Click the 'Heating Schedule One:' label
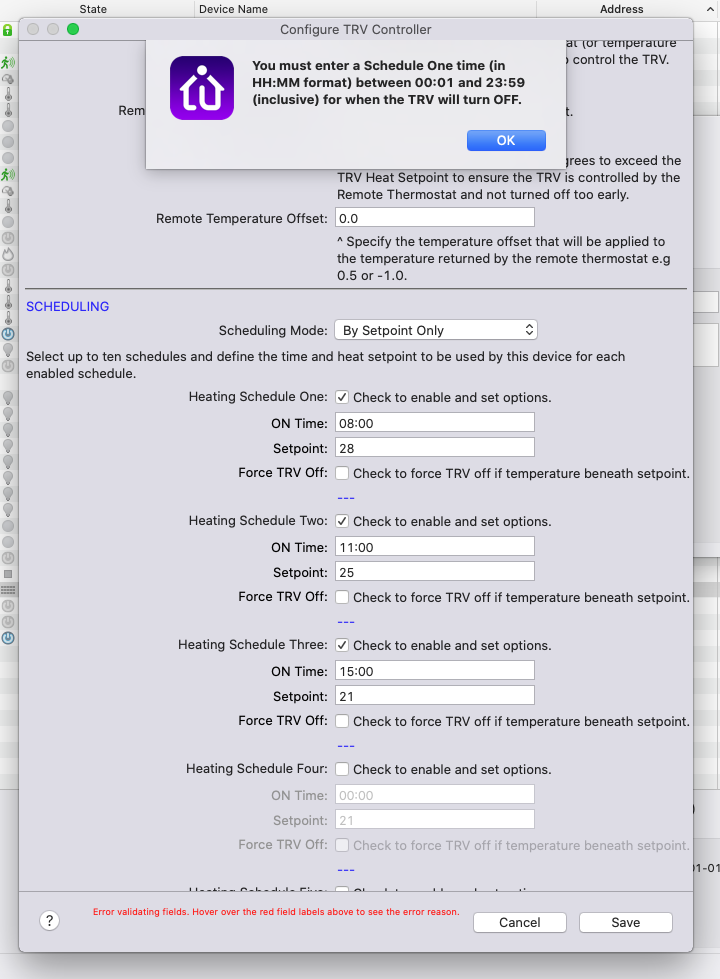Viewport: 720px width, 979px height. pyautogui.click(x=258, y=397)
